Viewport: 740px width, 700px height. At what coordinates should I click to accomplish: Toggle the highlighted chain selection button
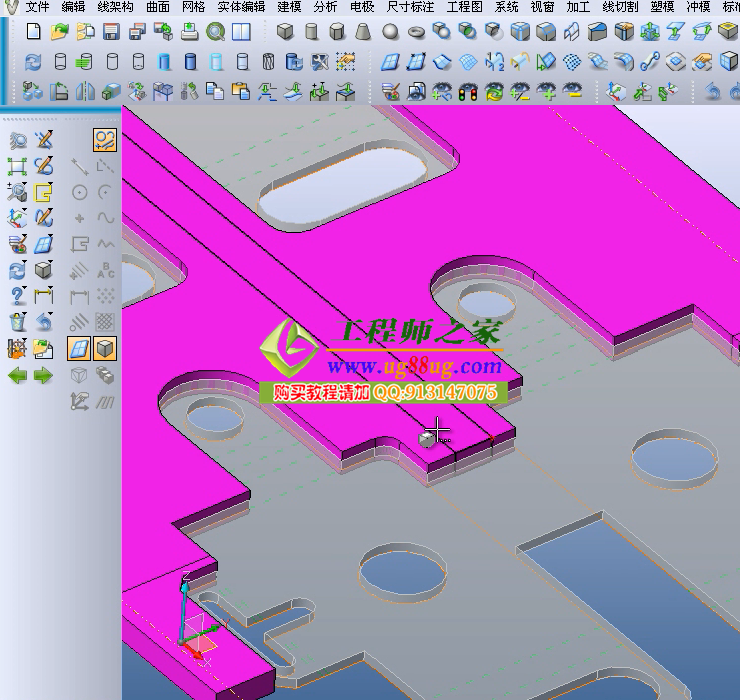pos(105,140)
